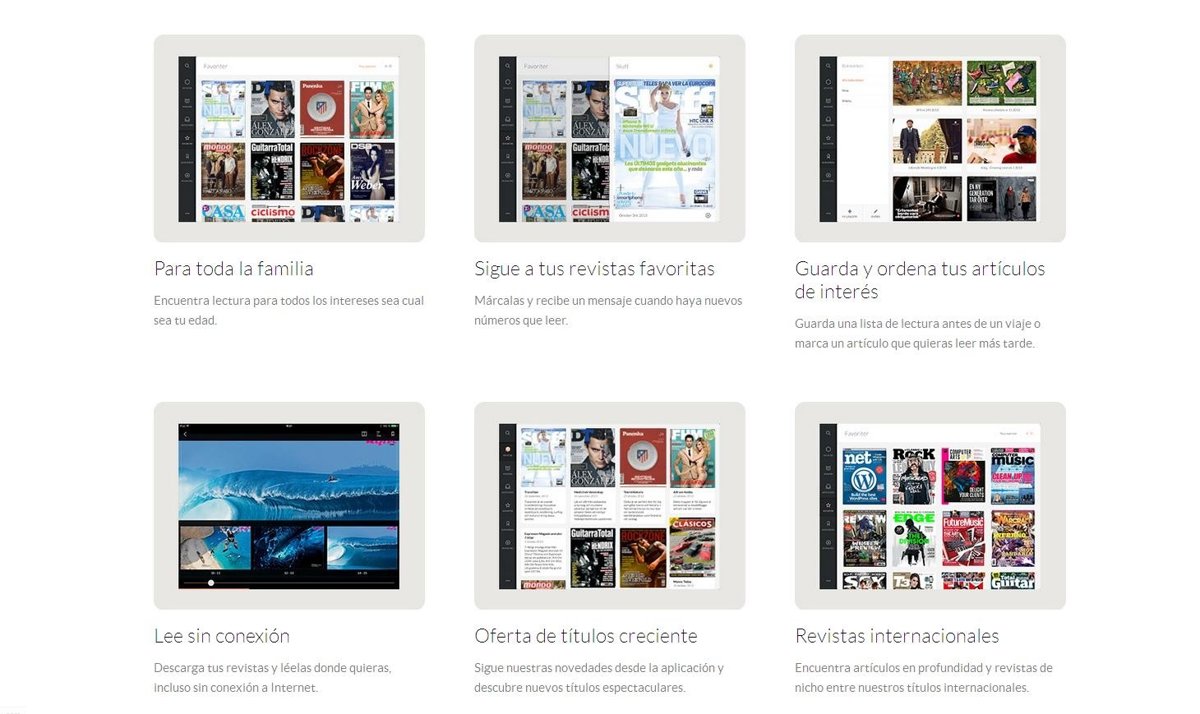Click search icon in 'Revistas internacionales' screenshot sidebar

(x=828, y=434)
